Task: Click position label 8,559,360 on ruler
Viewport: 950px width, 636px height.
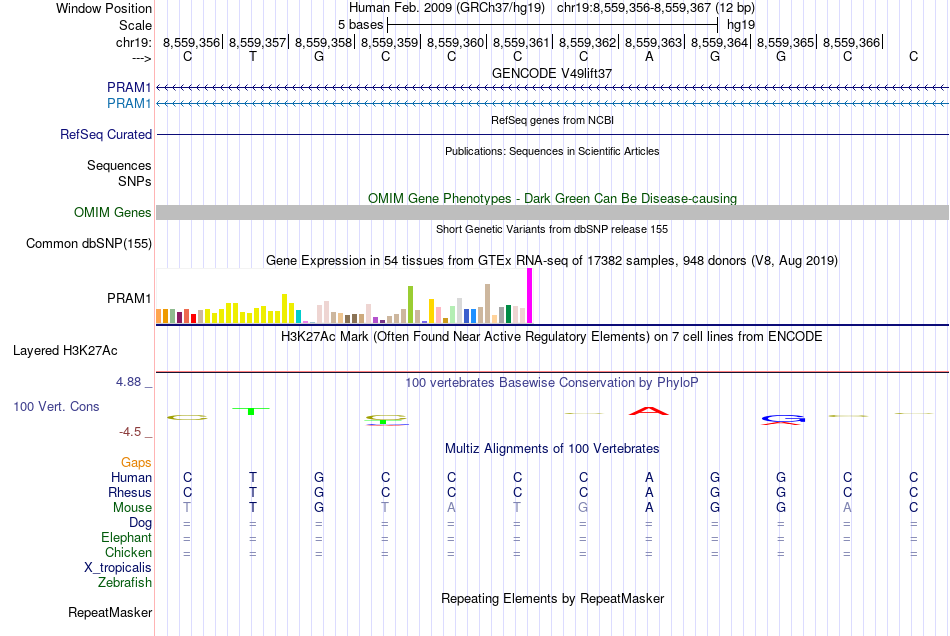Action: tap(456, 42)
